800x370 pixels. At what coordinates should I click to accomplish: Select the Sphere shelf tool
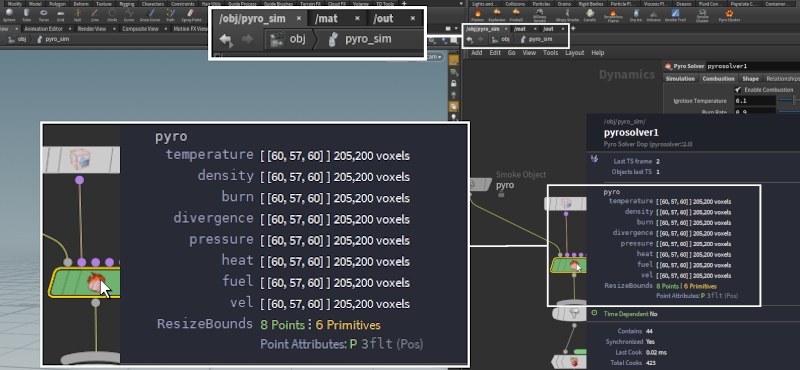(9, 15)
